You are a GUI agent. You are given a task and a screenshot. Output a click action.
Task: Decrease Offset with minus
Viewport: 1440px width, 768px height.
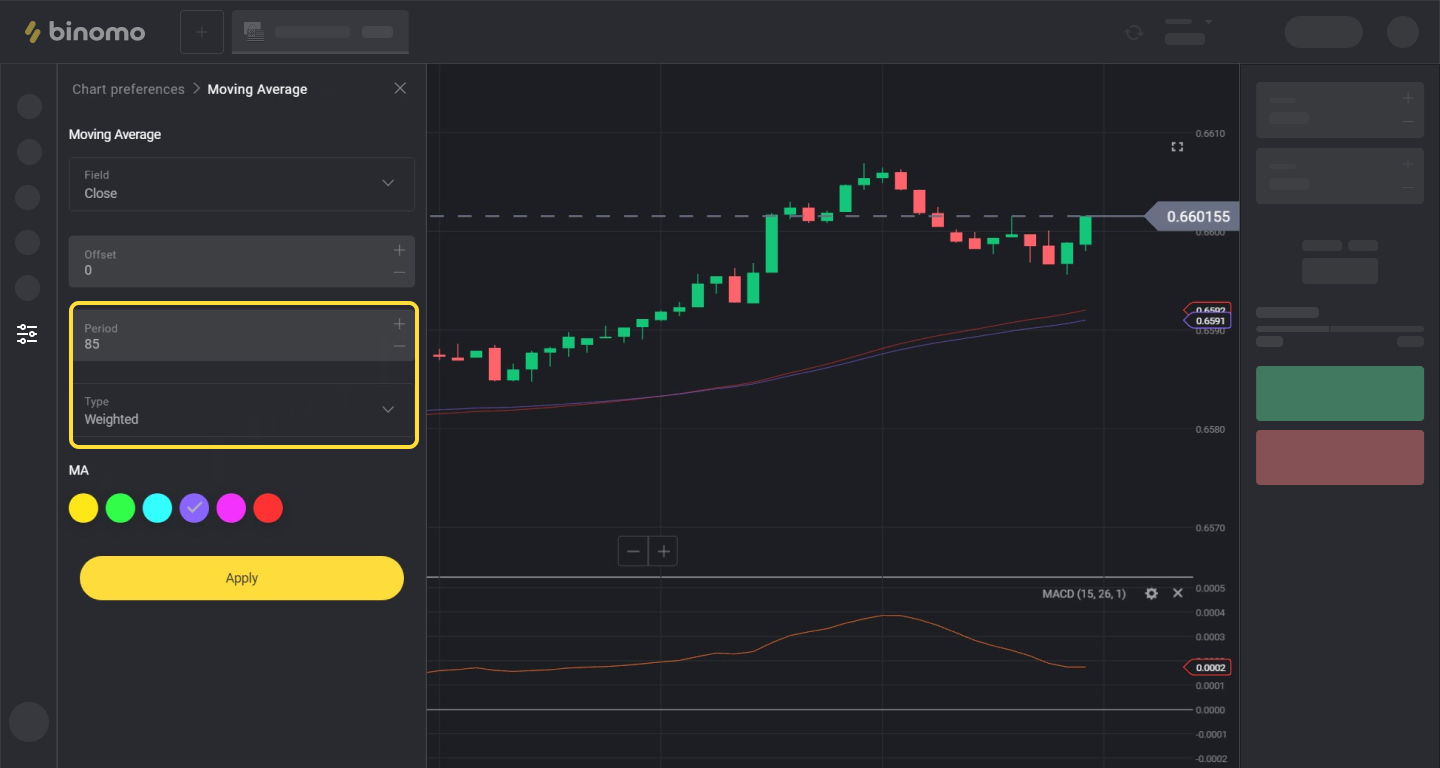click(x=399, y=272)
